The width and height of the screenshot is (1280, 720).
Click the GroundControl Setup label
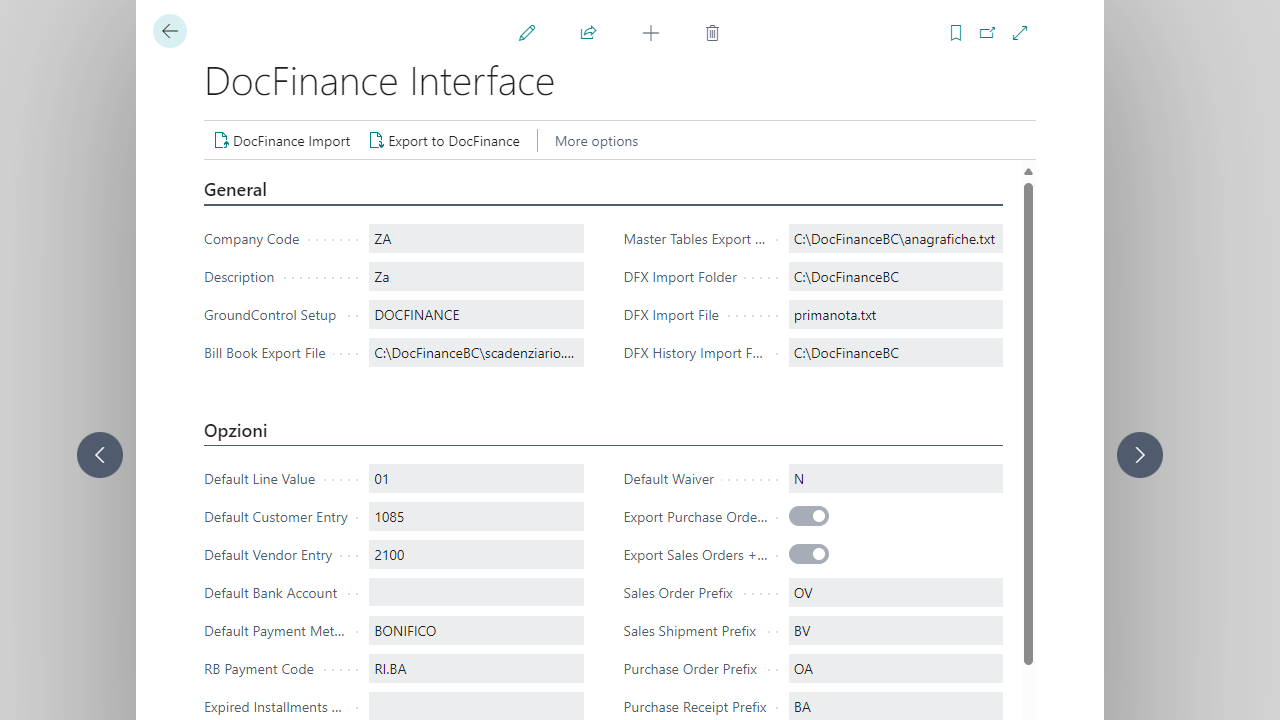[270, 315]
